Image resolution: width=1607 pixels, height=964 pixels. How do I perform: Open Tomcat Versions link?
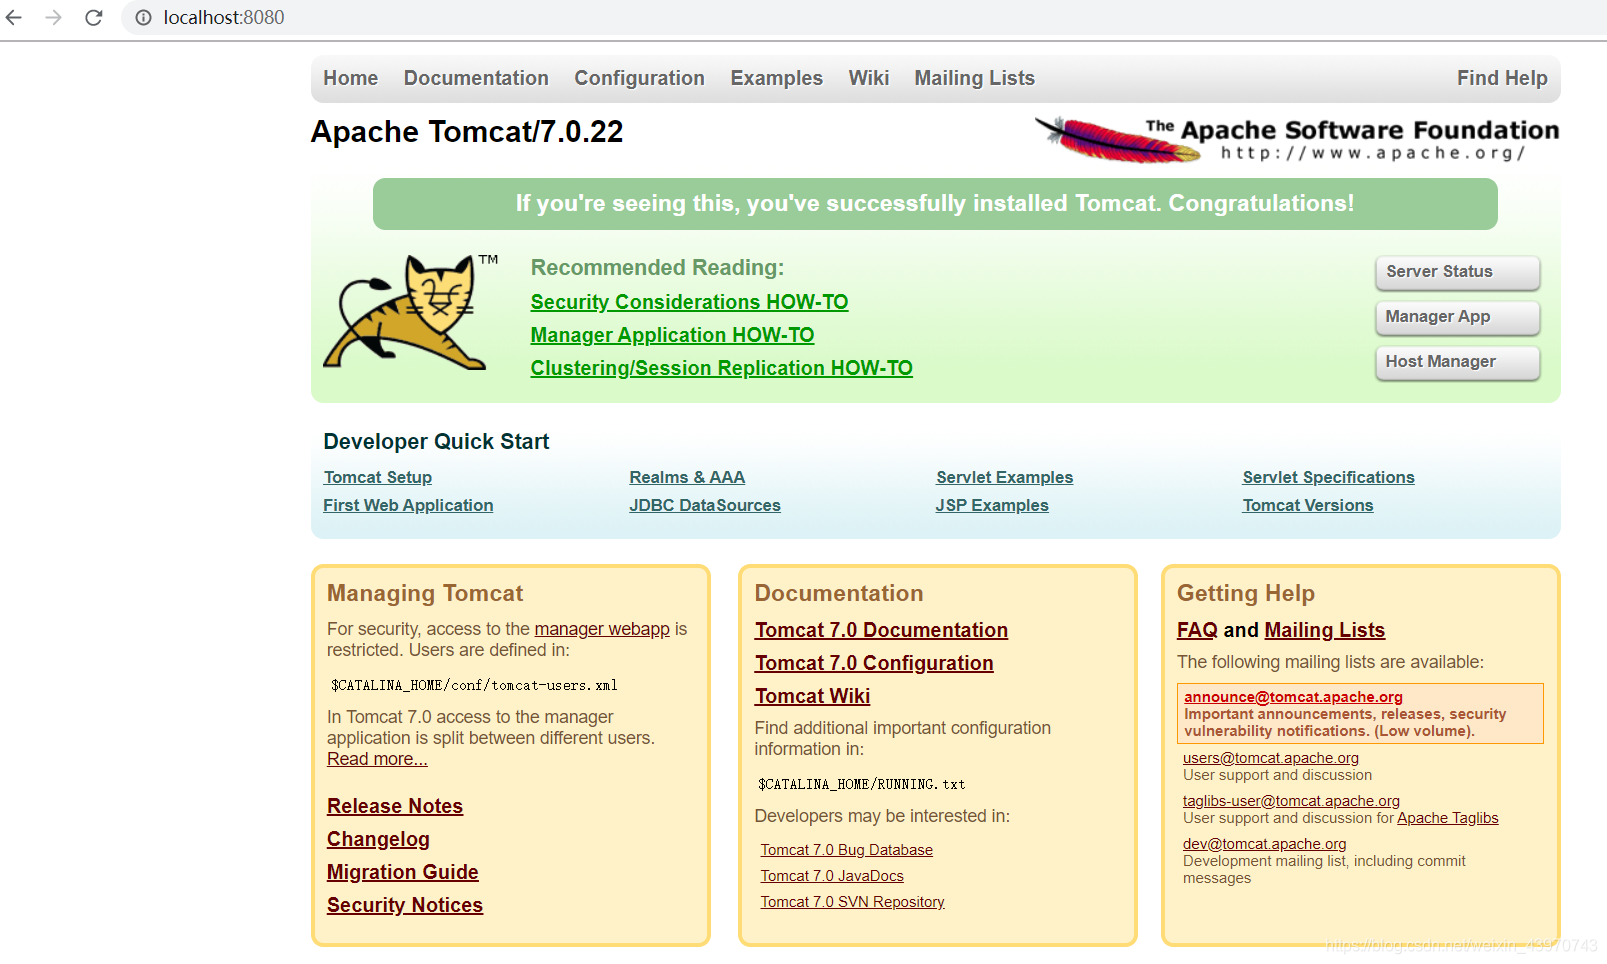pos(1307,506)
